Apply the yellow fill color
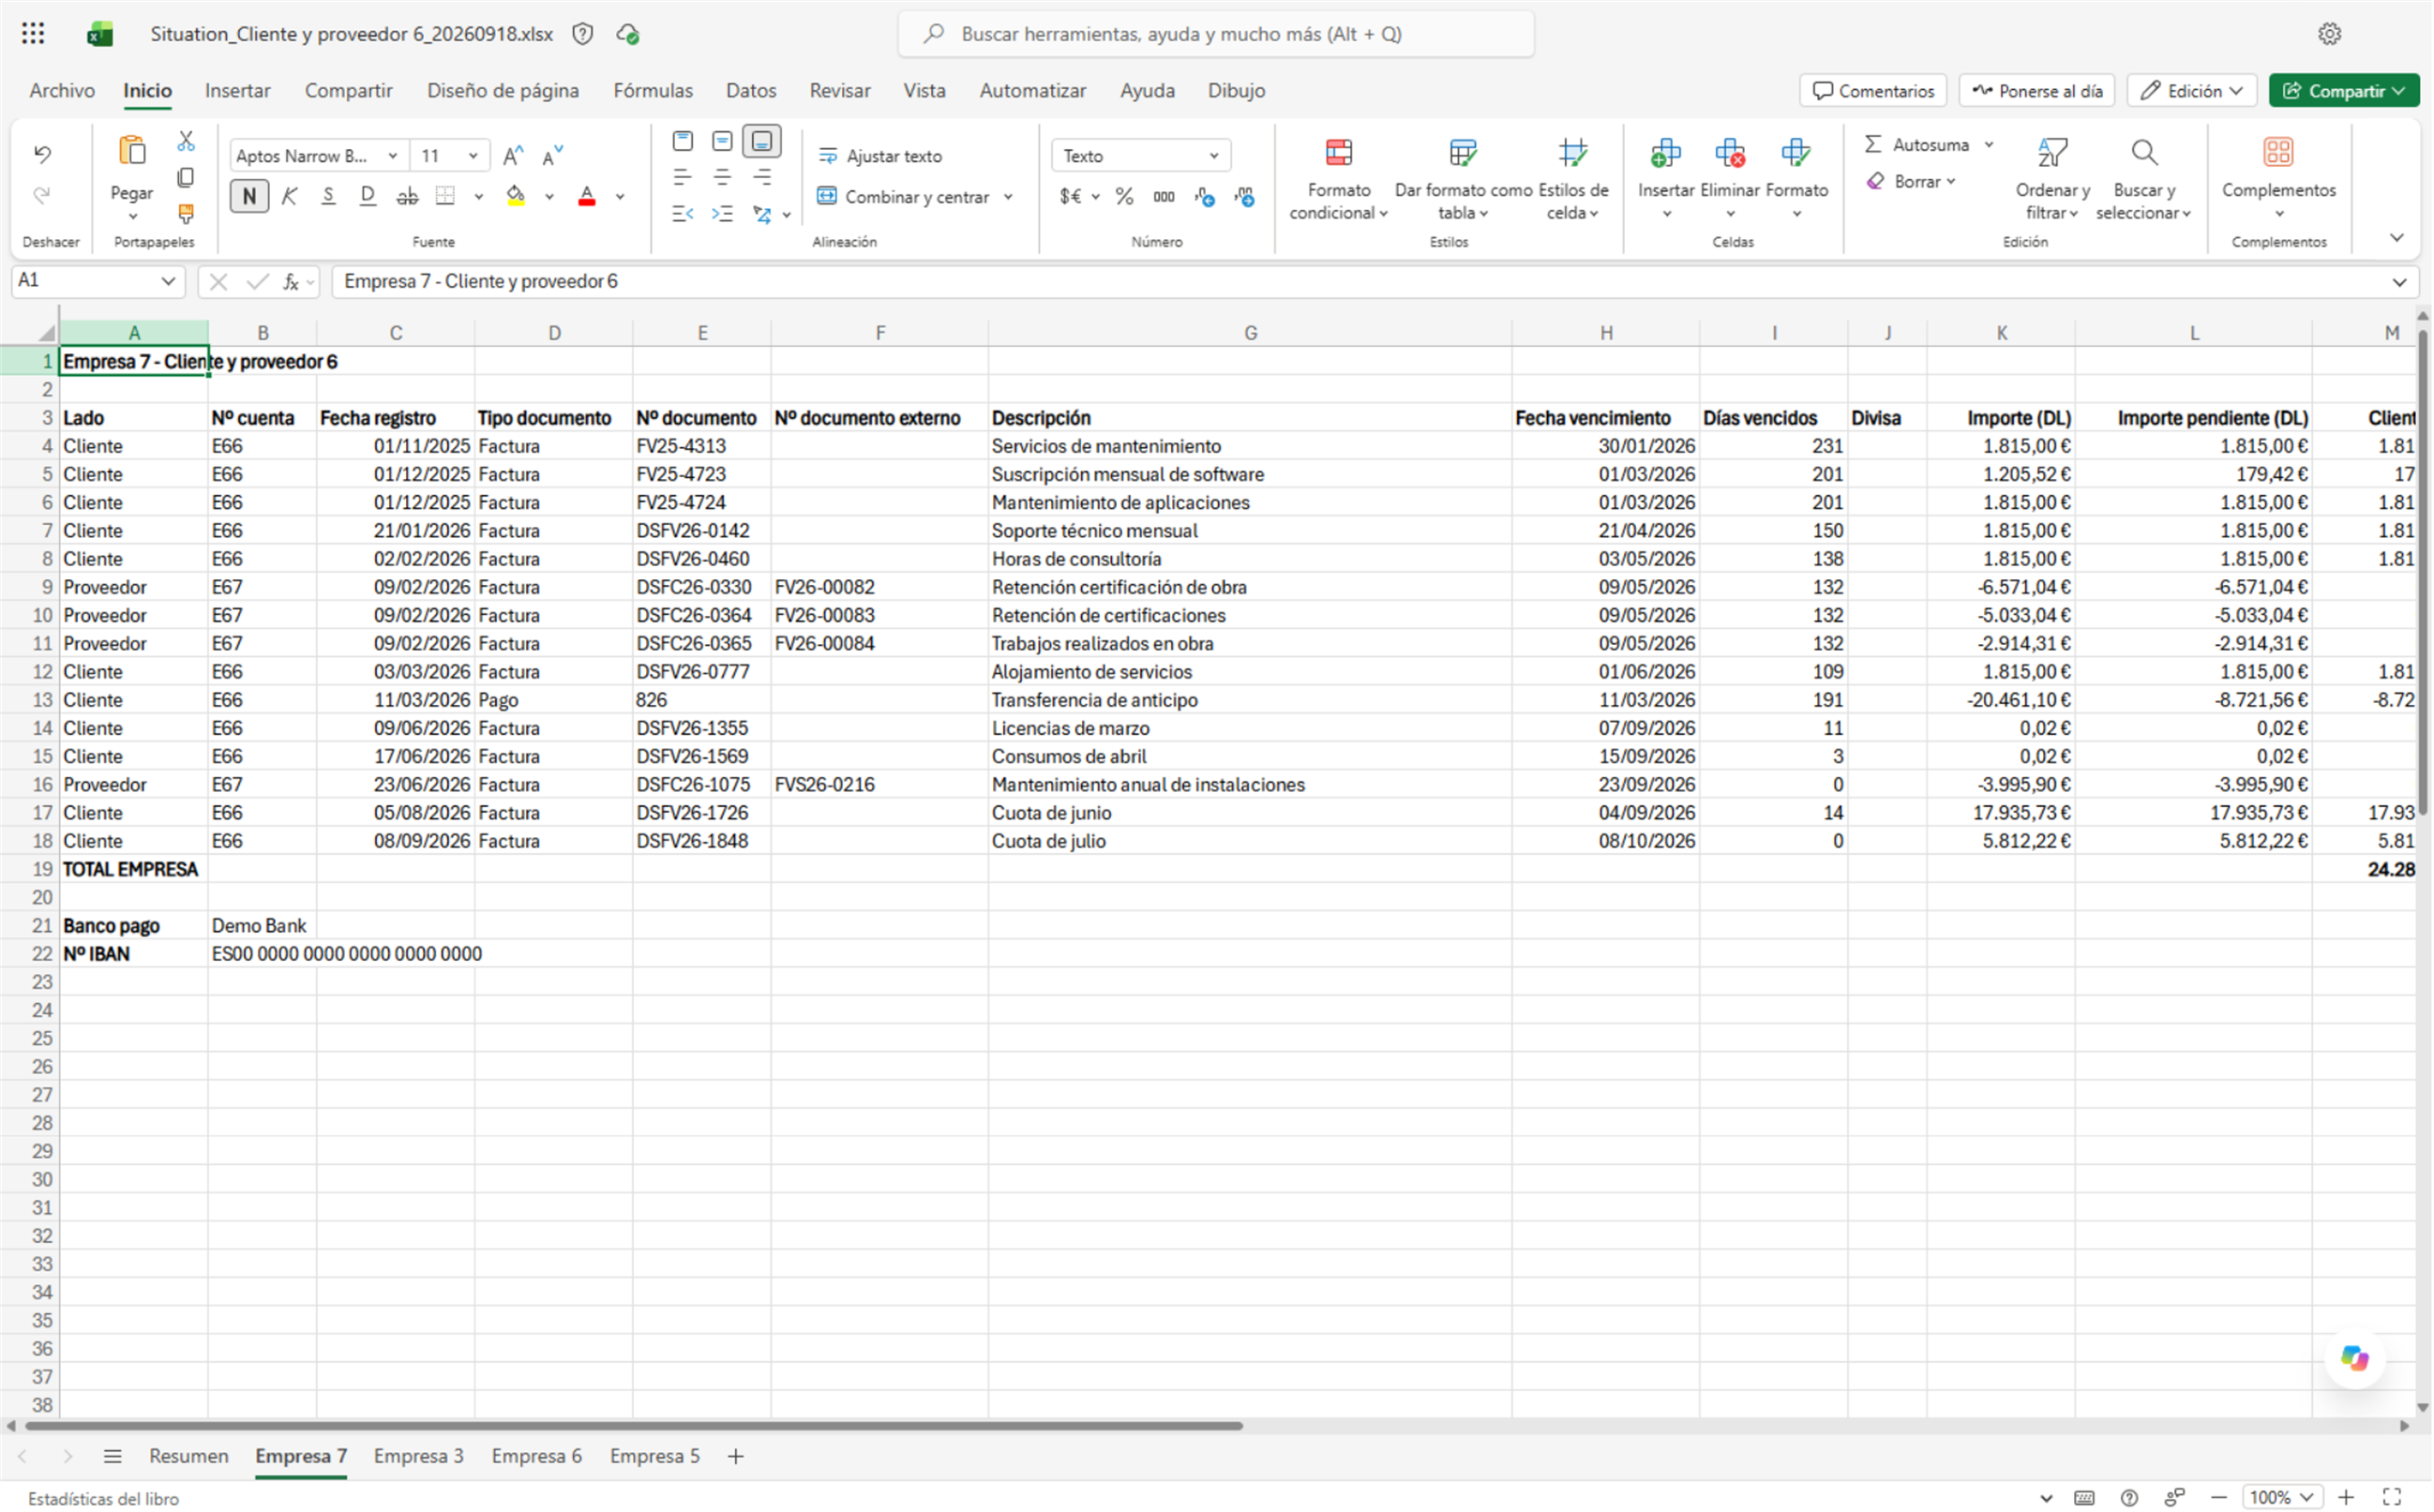Screen dimensions: 2434x1512 click(516, 196)
